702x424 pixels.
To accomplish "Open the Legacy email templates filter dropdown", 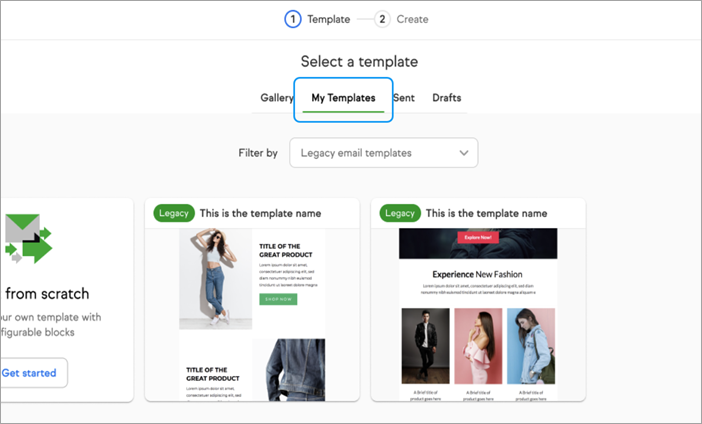I will point(384,153).
